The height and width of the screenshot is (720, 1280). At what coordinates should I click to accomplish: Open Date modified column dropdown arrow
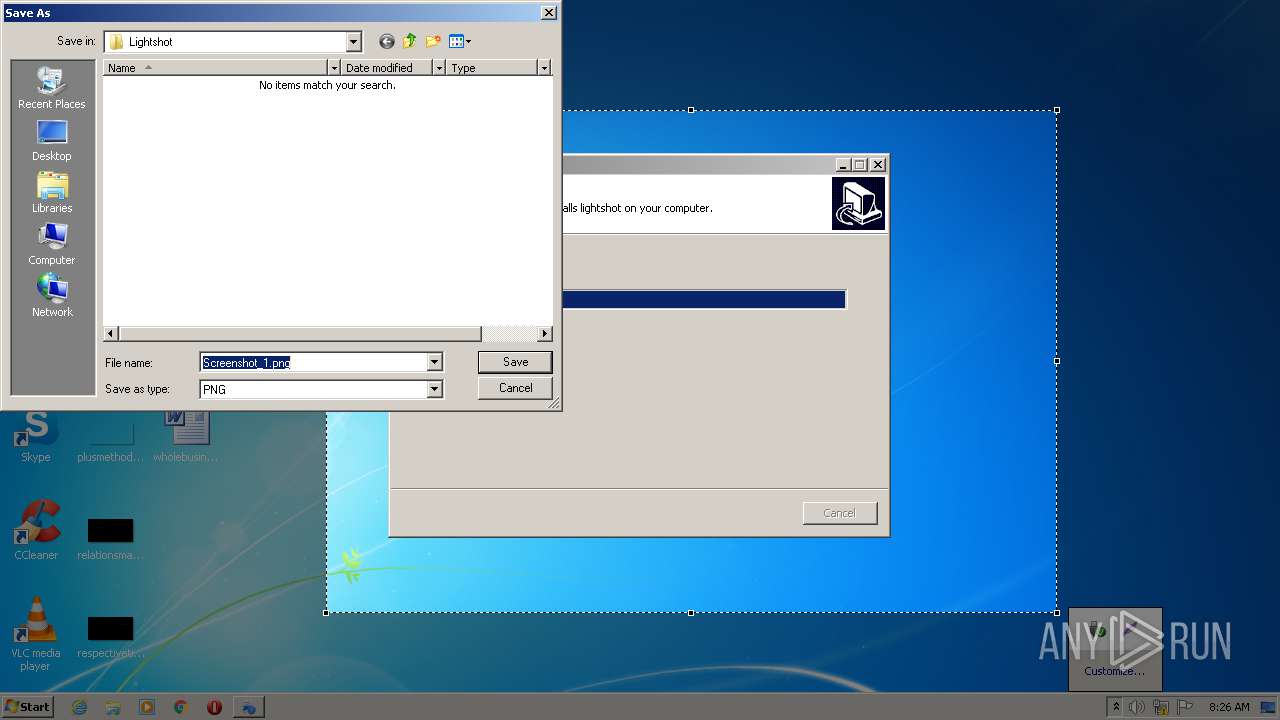[x=438, y=68]
